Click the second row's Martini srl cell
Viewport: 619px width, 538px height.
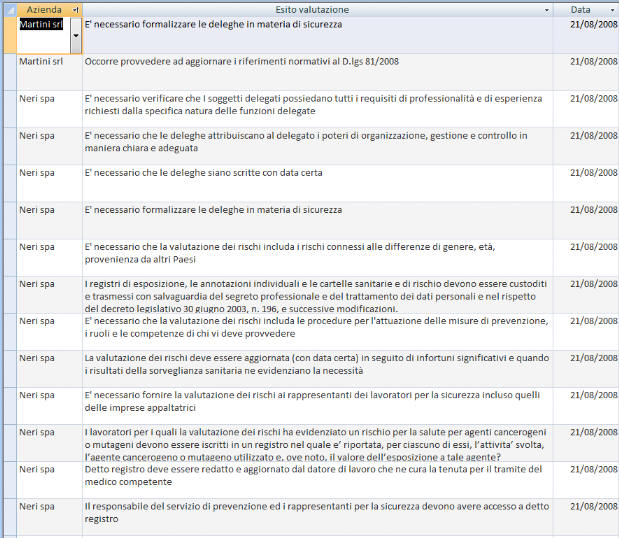(41, 61)
